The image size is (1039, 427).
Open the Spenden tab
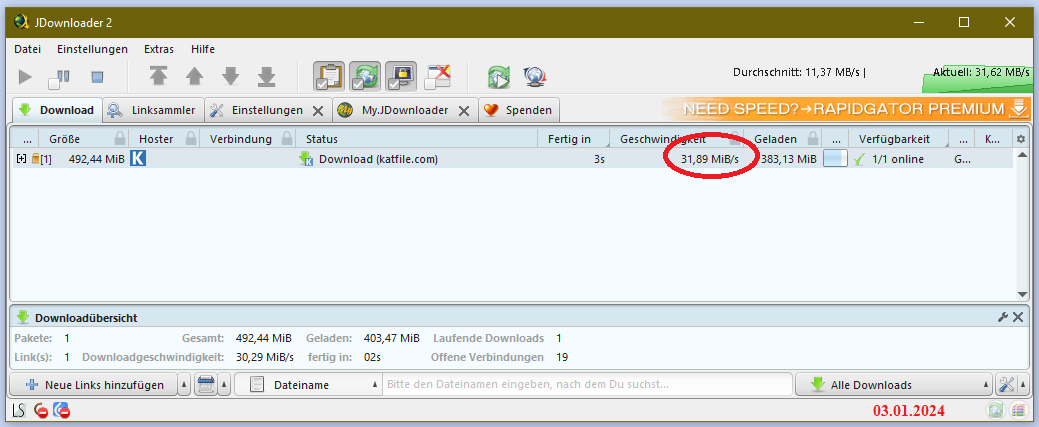(519, 110)
